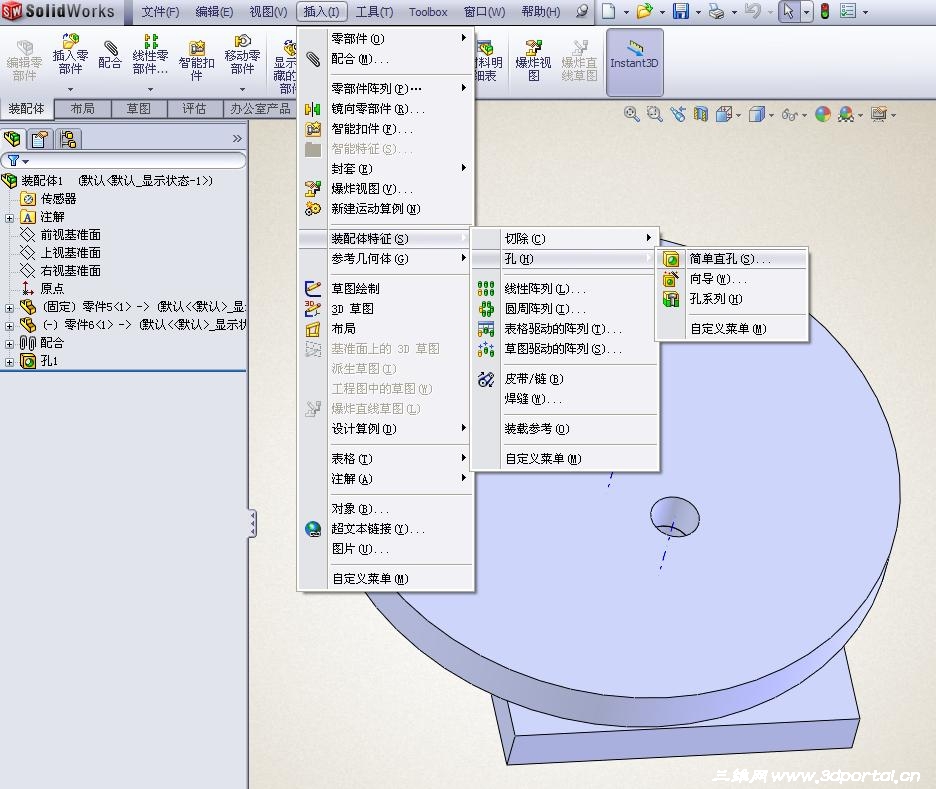Screen dimensions: 936x789
Task: Click the 简单直孔 icon in the submenu
Action: point(671,259)
